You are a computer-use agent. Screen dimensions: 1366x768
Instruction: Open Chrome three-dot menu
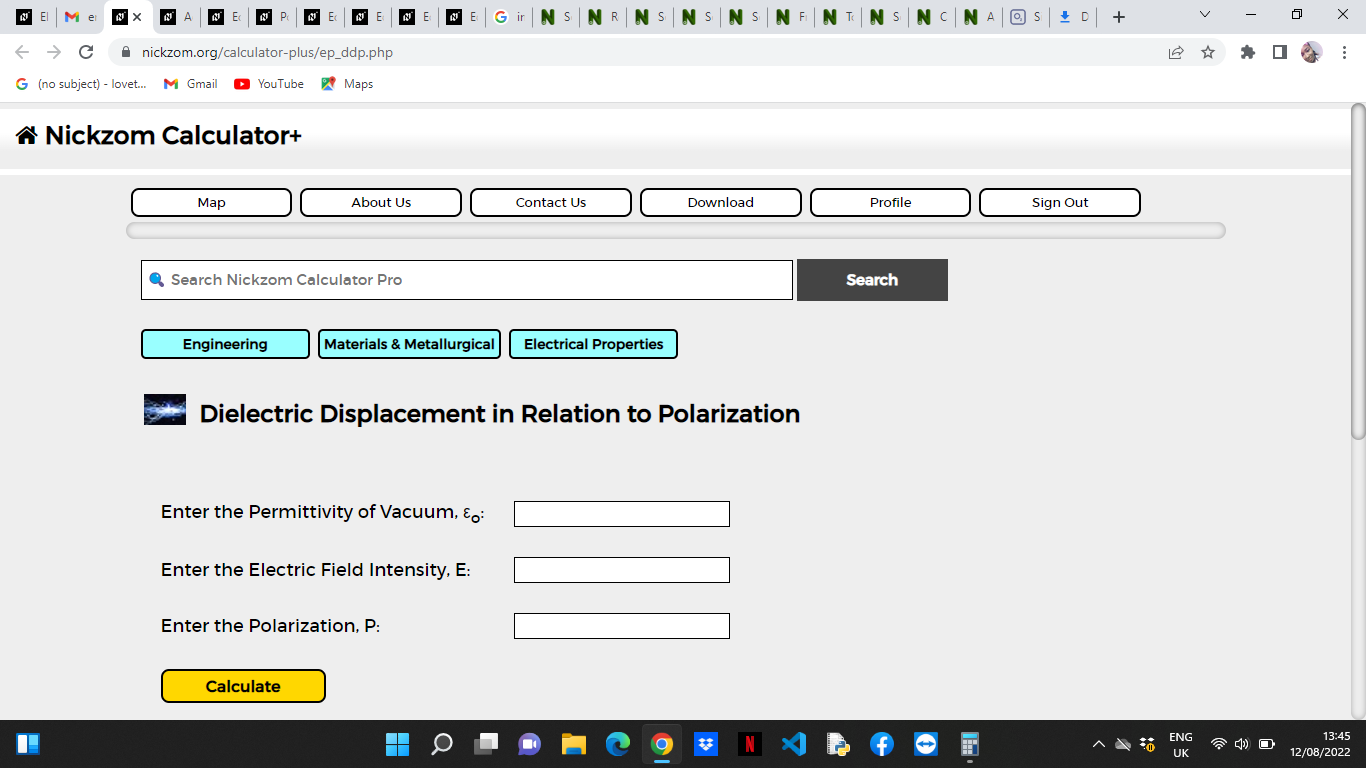tap(1344, 52)
